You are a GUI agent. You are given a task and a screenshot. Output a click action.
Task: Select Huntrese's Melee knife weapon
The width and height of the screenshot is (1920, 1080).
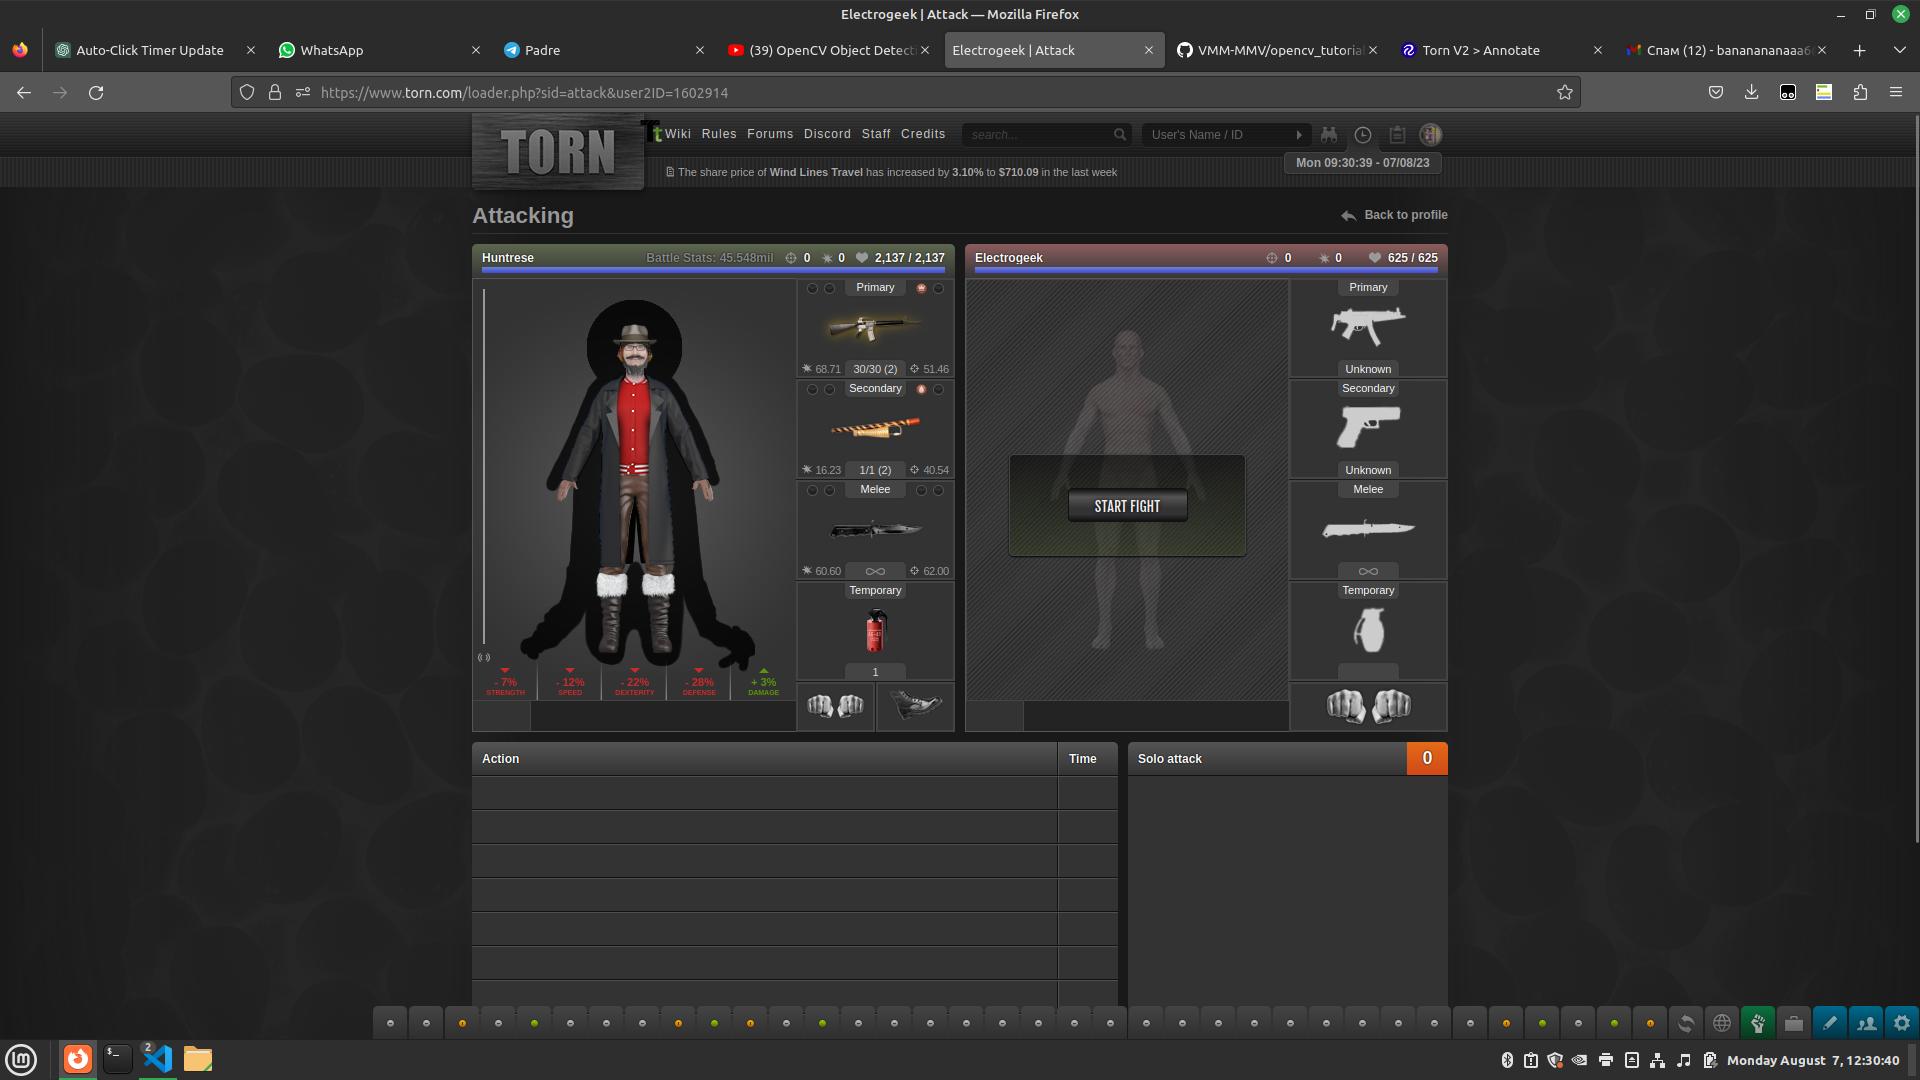pyautogui.click(x=874, y=529)
